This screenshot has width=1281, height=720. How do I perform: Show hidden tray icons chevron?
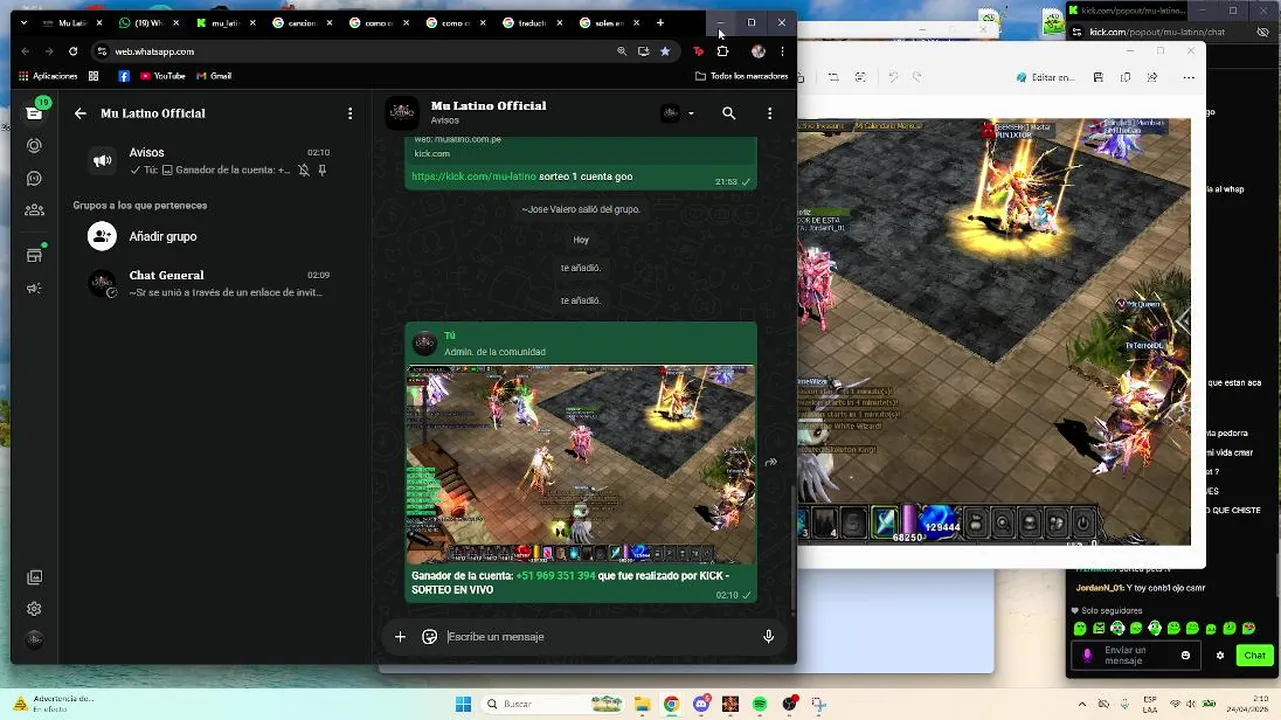[1082, 704]
